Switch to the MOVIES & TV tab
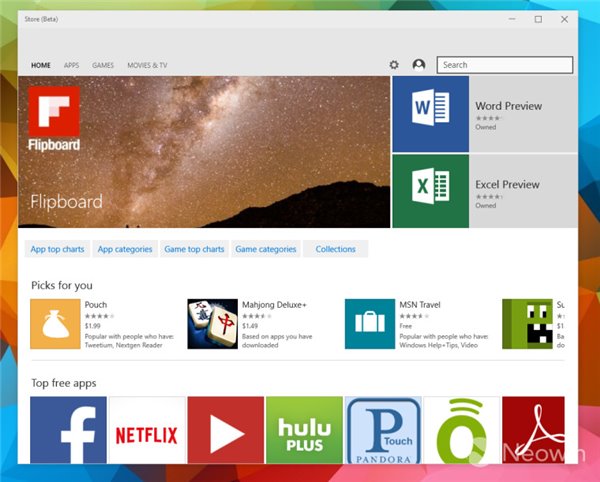Screen dimensions: 600x482 147,65
